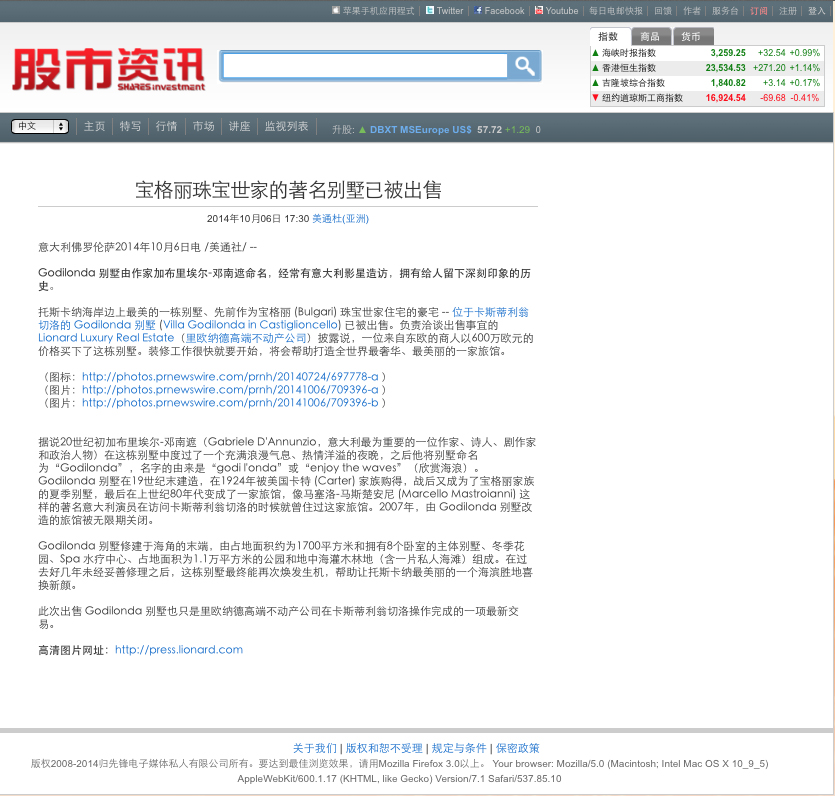Open the Twitter icon link
Image resolution: width=835 pixels, height=796 pixels.
(430, 10)
